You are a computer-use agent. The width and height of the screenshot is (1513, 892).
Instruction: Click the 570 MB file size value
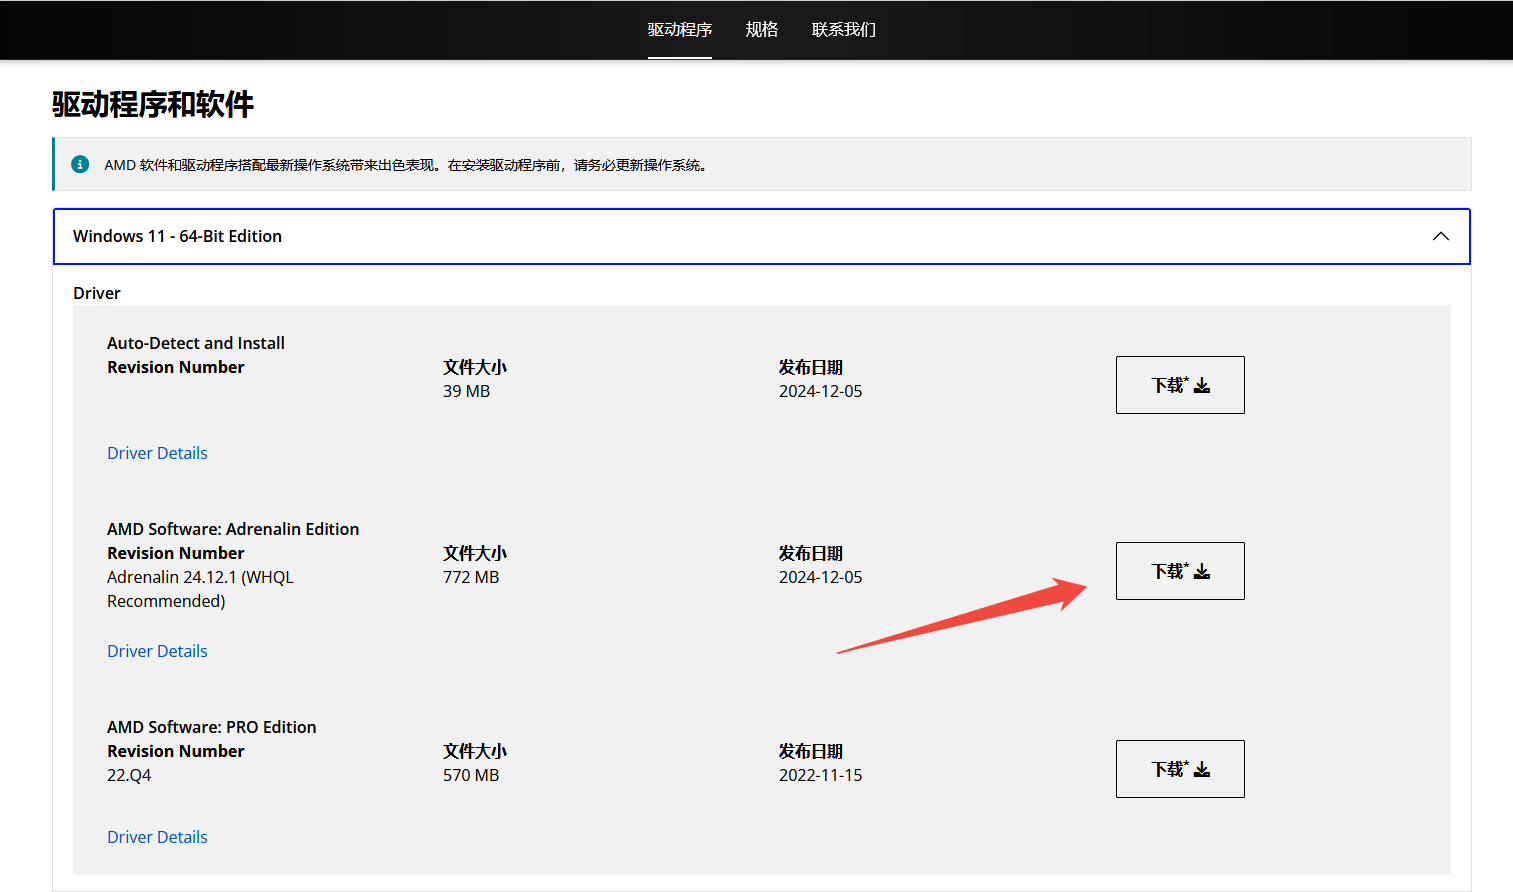coord(471,775)
